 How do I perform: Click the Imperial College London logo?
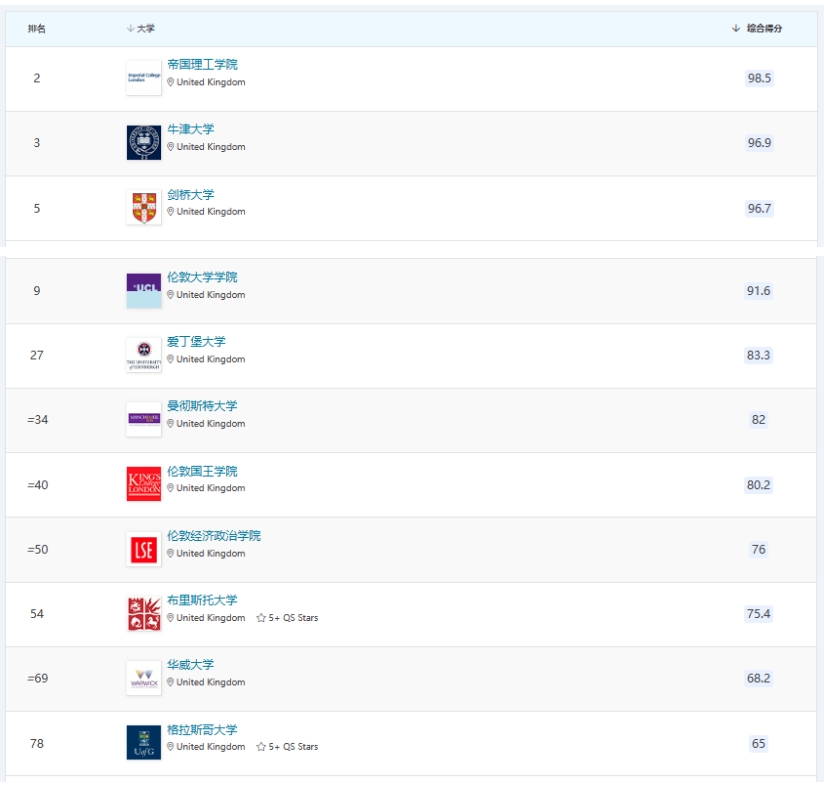pyautogui.click(x=143, y=78)
